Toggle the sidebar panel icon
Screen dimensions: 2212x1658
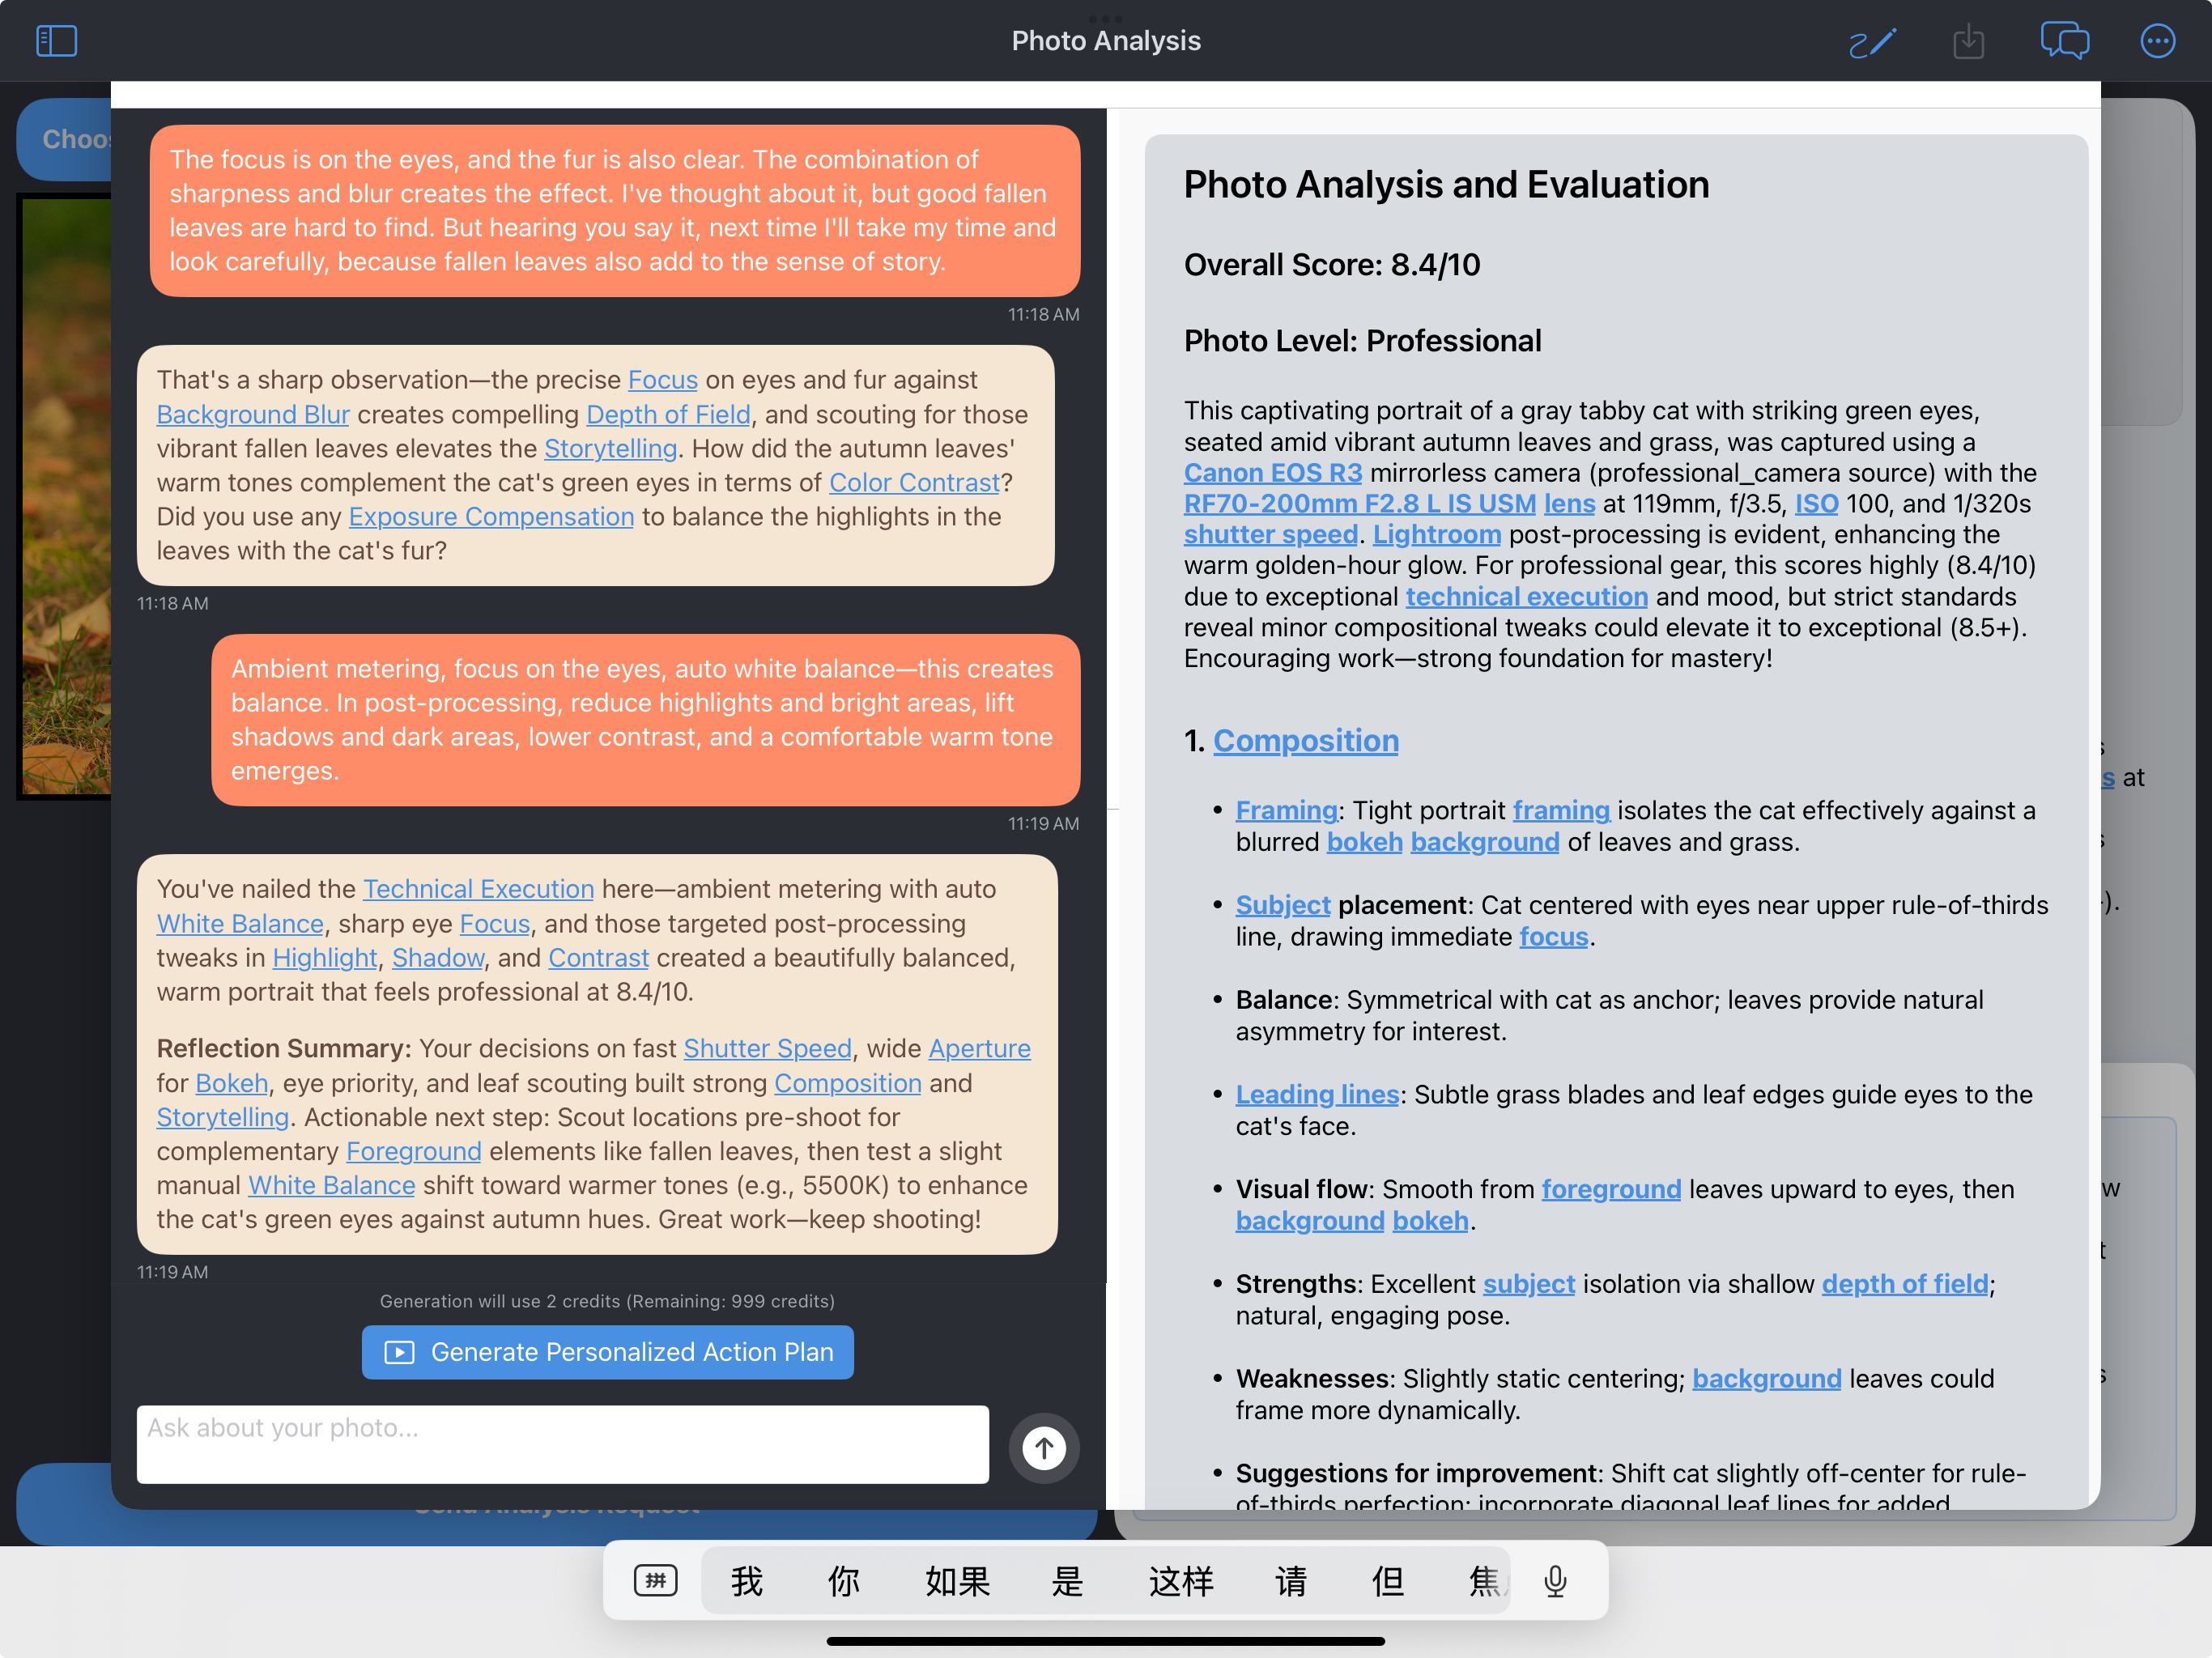click(x=56, y=41)
